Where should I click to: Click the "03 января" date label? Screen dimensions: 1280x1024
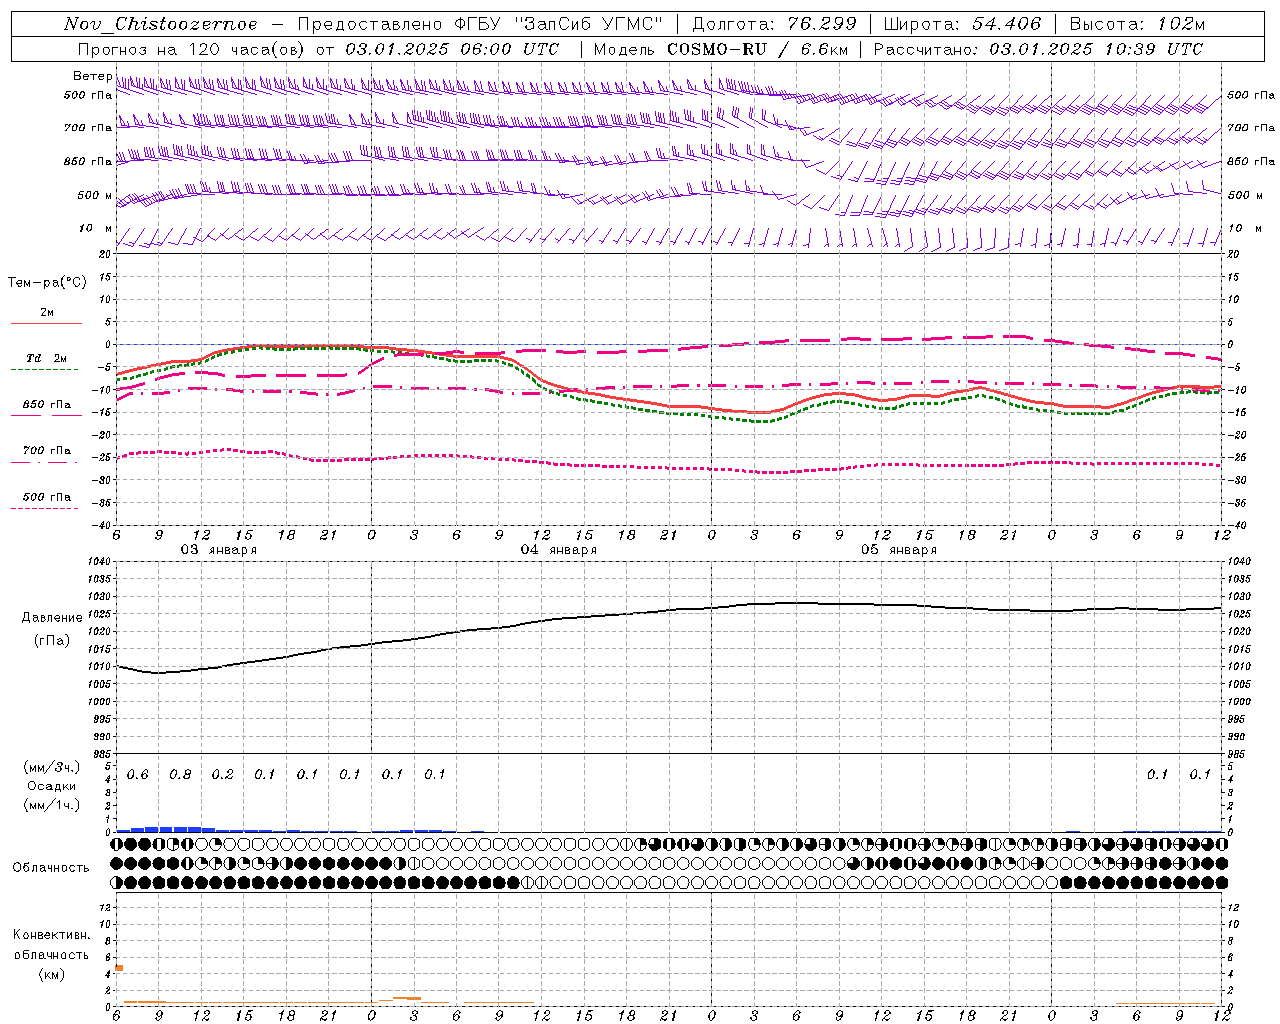click(x=218, y=550)
